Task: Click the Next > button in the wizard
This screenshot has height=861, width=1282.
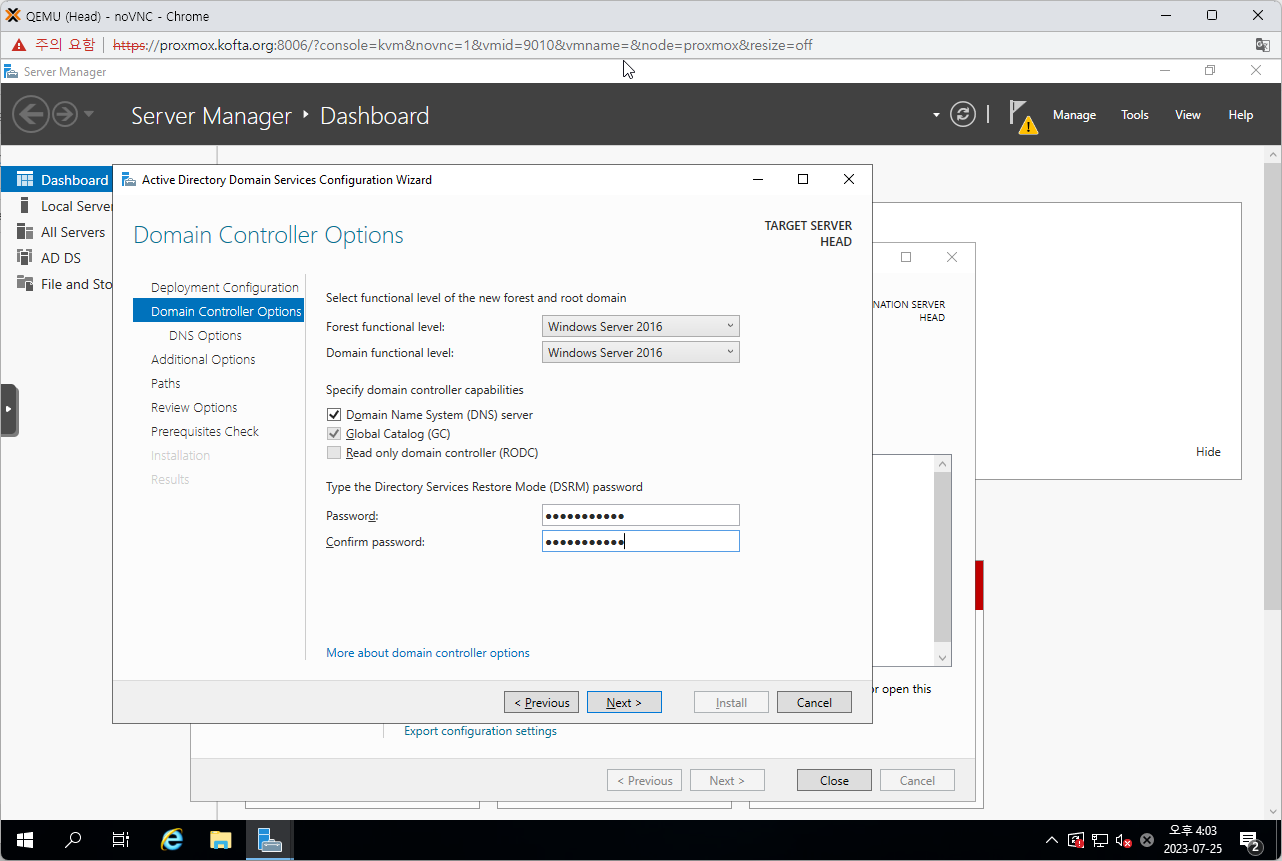Action: (624, 702)
